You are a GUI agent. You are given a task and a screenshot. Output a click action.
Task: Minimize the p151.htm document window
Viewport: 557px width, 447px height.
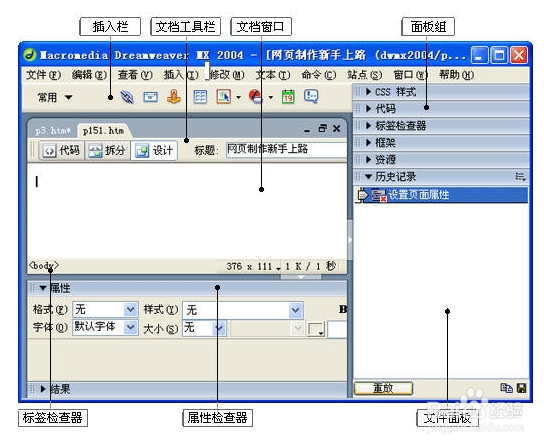coord(307,130)
